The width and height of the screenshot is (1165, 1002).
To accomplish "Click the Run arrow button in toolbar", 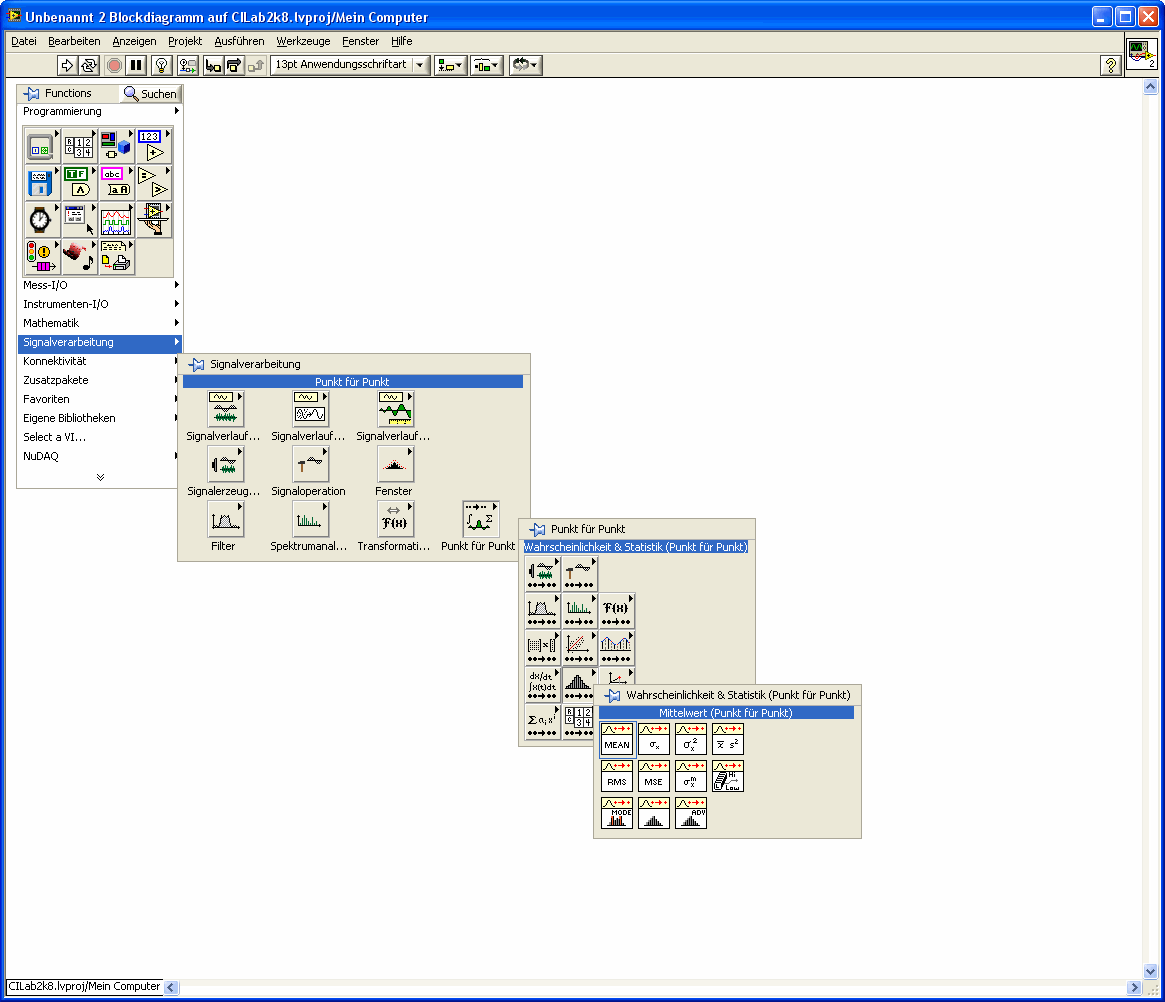I will click(x=67, y=65).
